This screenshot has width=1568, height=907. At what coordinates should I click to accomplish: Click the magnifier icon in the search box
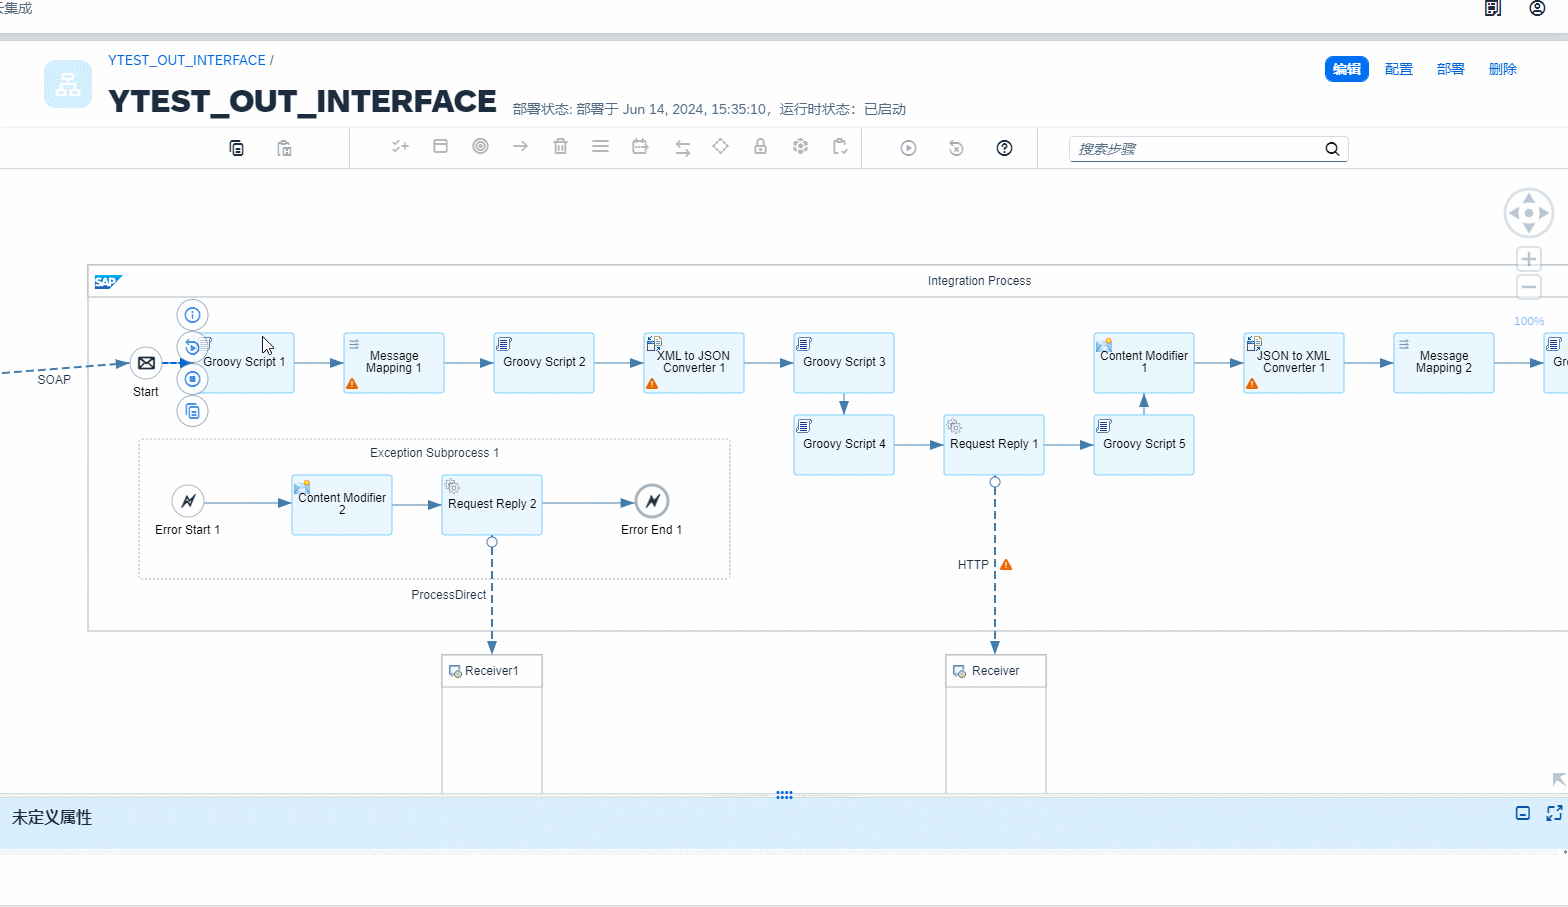pyautogui.click(x=1332, y=149)
